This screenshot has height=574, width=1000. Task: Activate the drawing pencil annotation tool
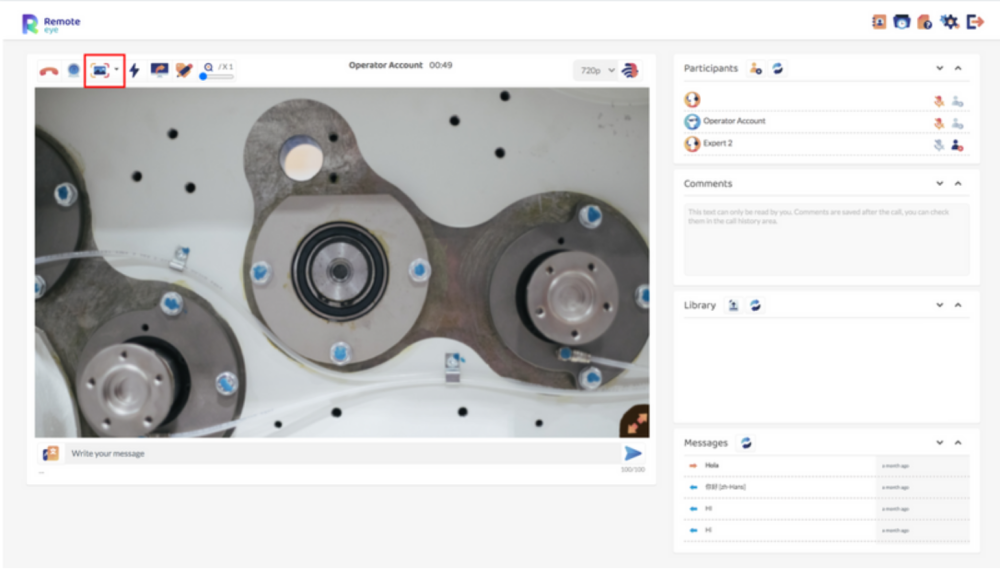click(x=184, y=70)
